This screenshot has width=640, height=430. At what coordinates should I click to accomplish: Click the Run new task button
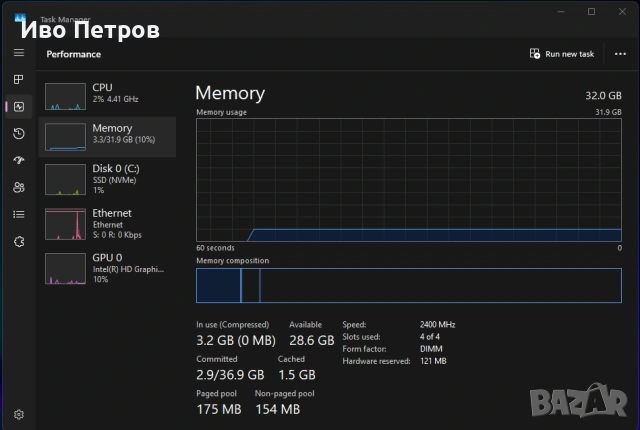pyautogui.click(x=562, y=54)
